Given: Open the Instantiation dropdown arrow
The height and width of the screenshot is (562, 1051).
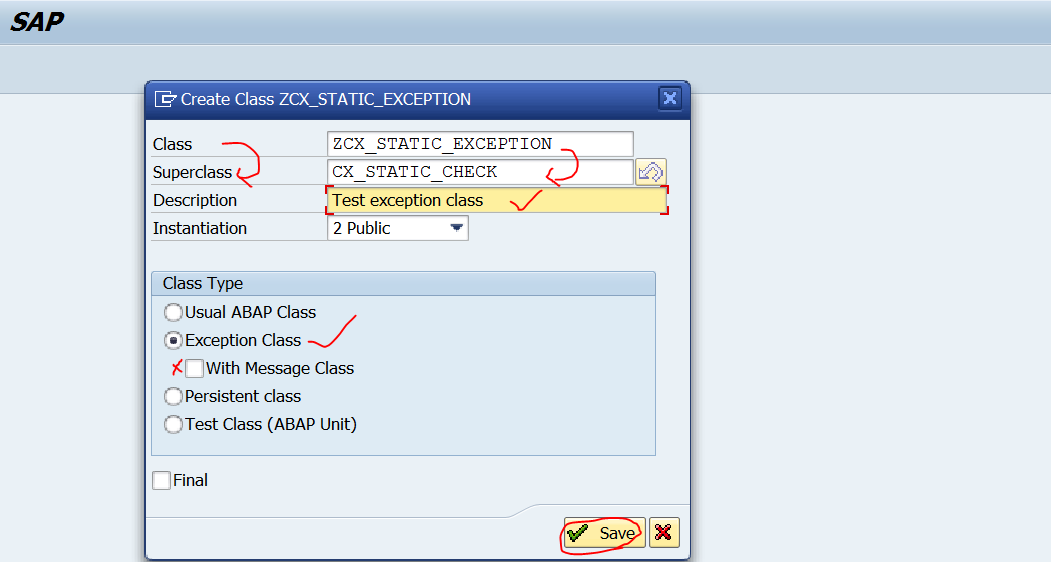Looking at the screenshot, I should click(456, 228).
